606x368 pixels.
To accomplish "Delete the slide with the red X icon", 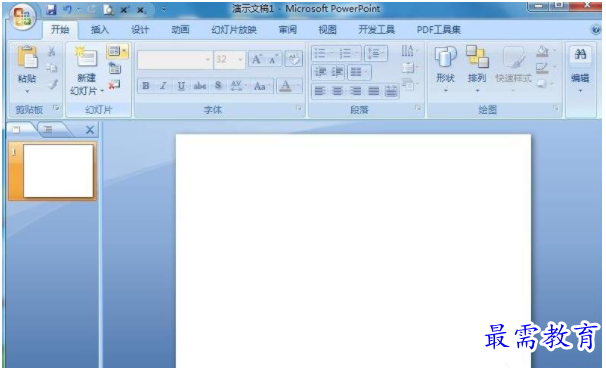I will coord(114,85).
